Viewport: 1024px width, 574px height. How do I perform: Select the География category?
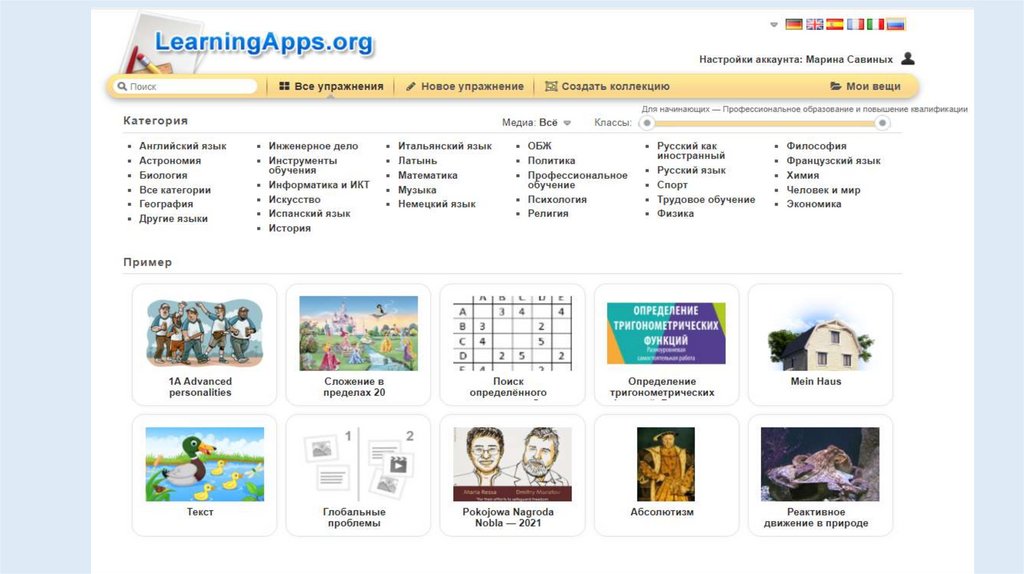pyautogui.click(x=166, y=204)
